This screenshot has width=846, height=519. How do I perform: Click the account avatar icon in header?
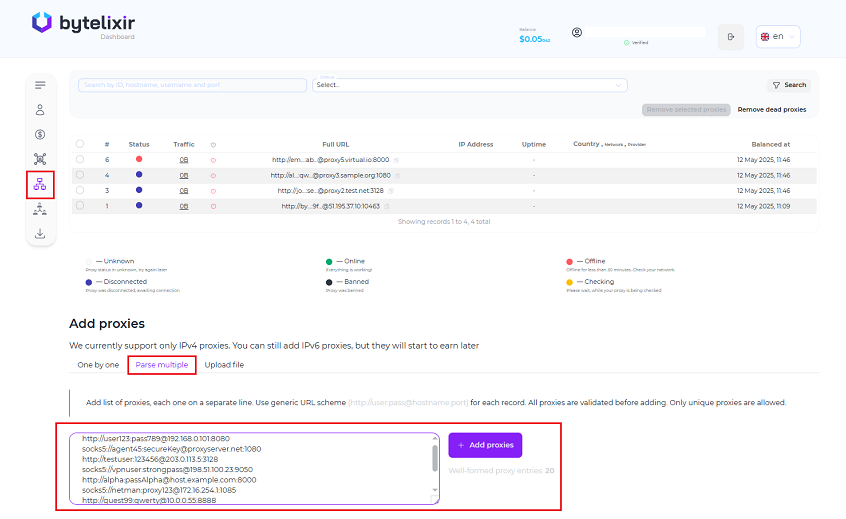pos(577,32)
